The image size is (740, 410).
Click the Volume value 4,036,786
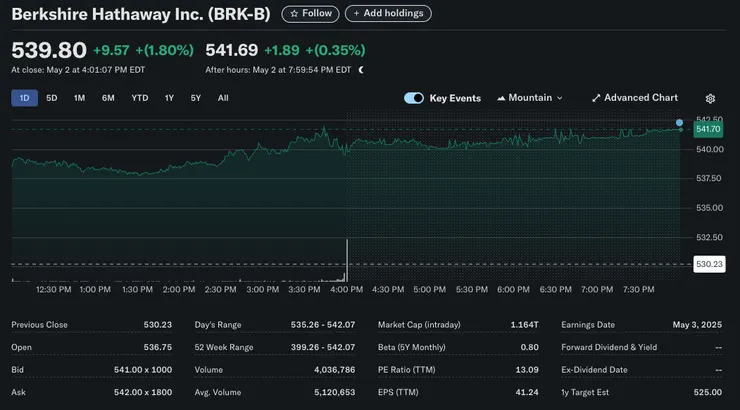[335, 370]
